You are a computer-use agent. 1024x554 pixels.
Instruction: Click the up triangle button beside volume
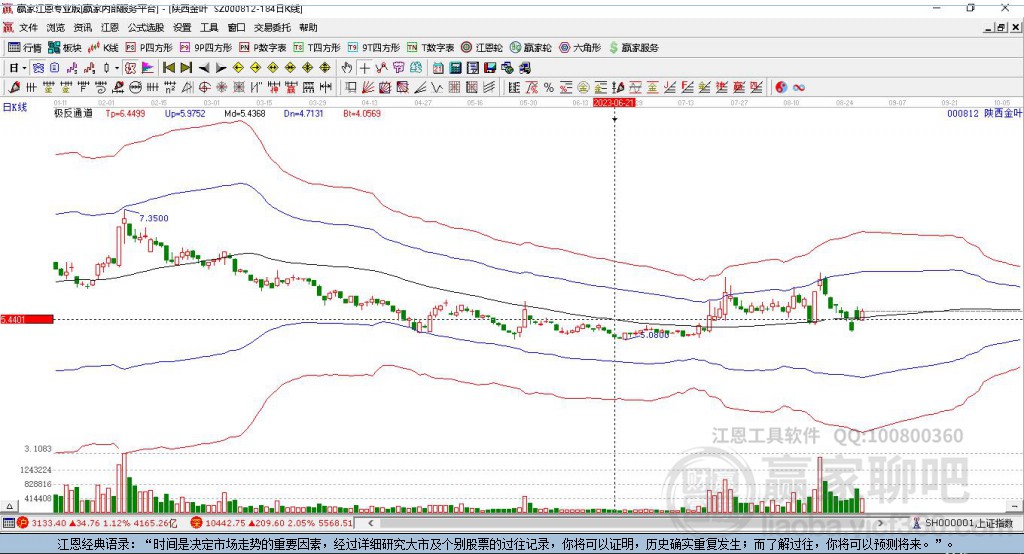pos(9,506)
